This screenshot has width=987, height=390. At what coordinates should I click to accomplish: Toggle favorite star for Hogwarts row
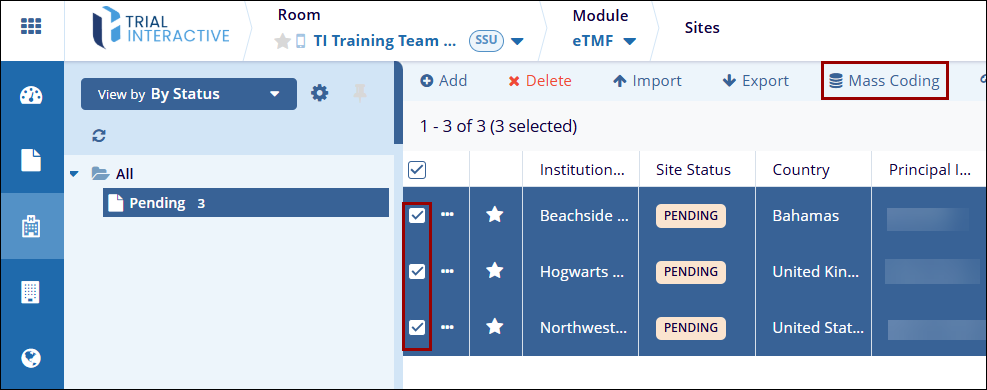(x=495, y=271)
